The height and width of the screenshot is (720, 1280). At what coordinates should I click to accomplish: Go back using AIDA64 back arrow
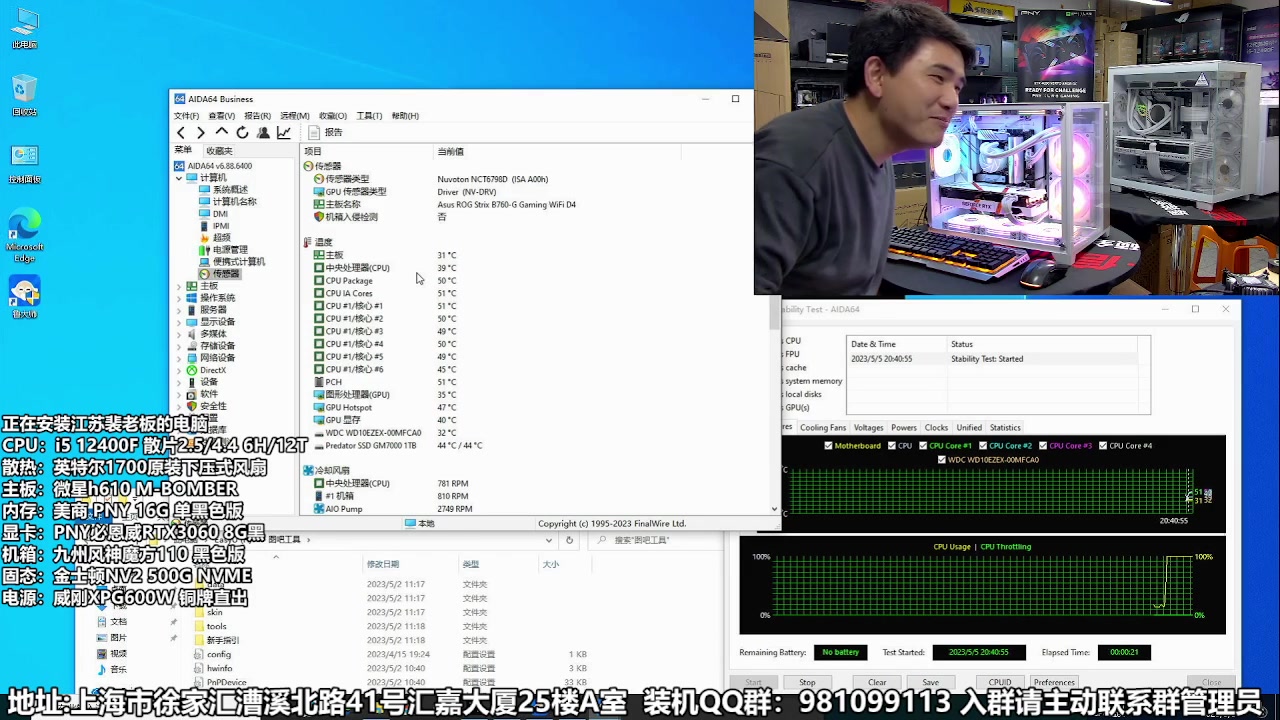pos(181,132)
